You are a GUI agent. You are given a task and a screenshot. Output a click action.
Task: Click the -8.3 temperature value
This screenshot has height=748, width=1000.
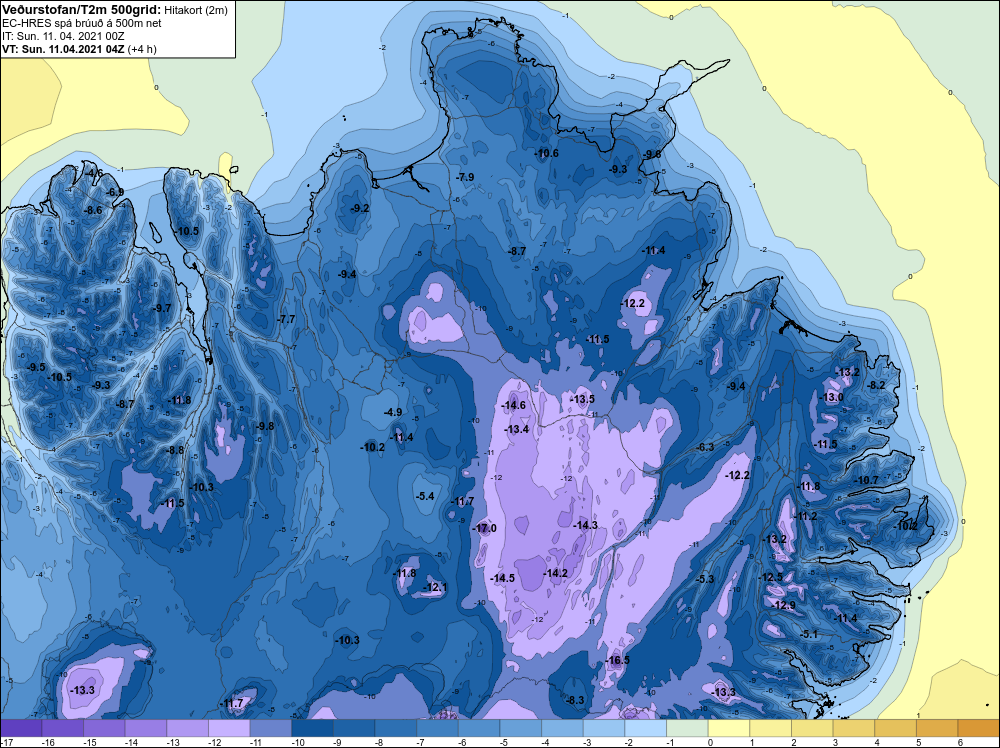[x=575, y=700]
